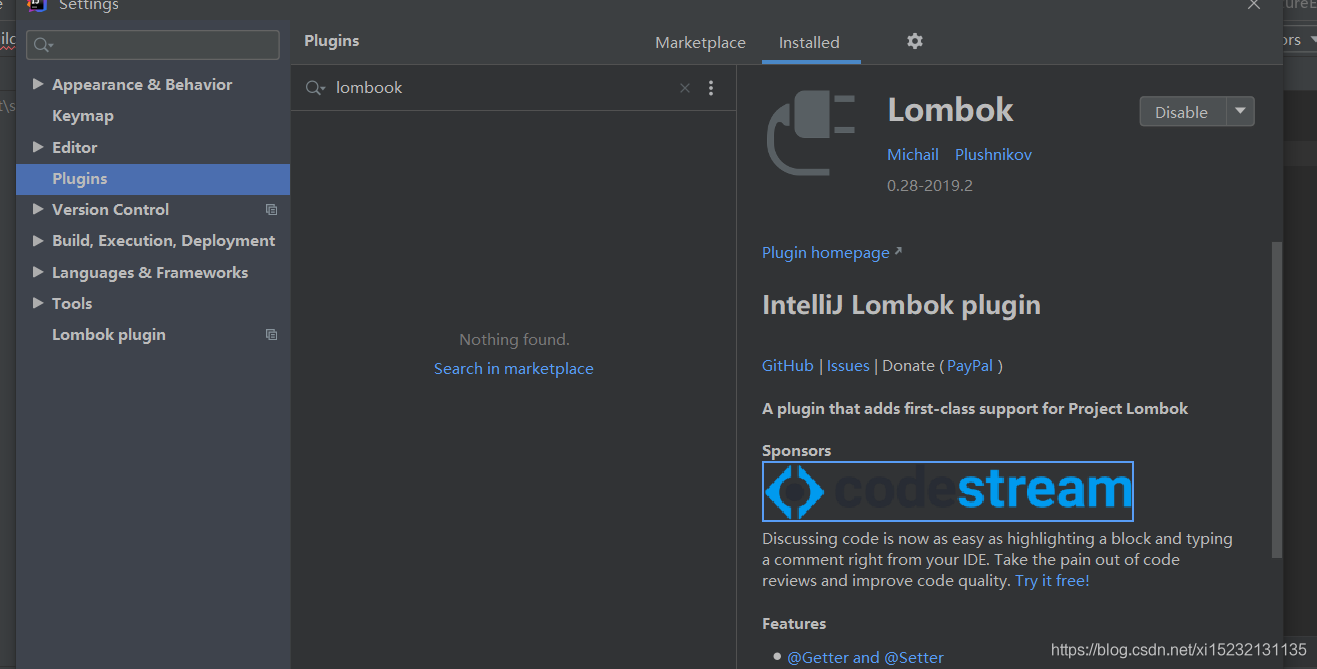
Task: Click the Lombok plug logo icon
Action: (x=811, y=134)
